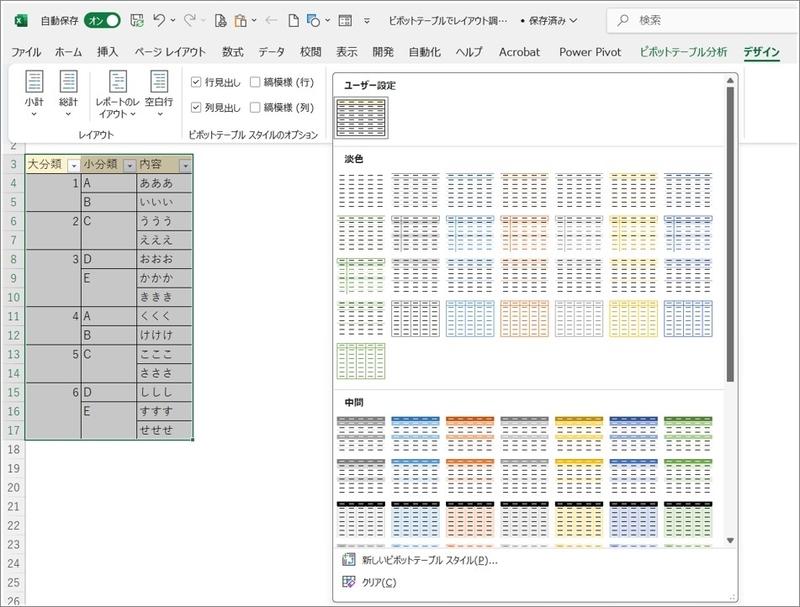
Task: Click the Undo arrow icon
Action: click(x=159, y=20)
